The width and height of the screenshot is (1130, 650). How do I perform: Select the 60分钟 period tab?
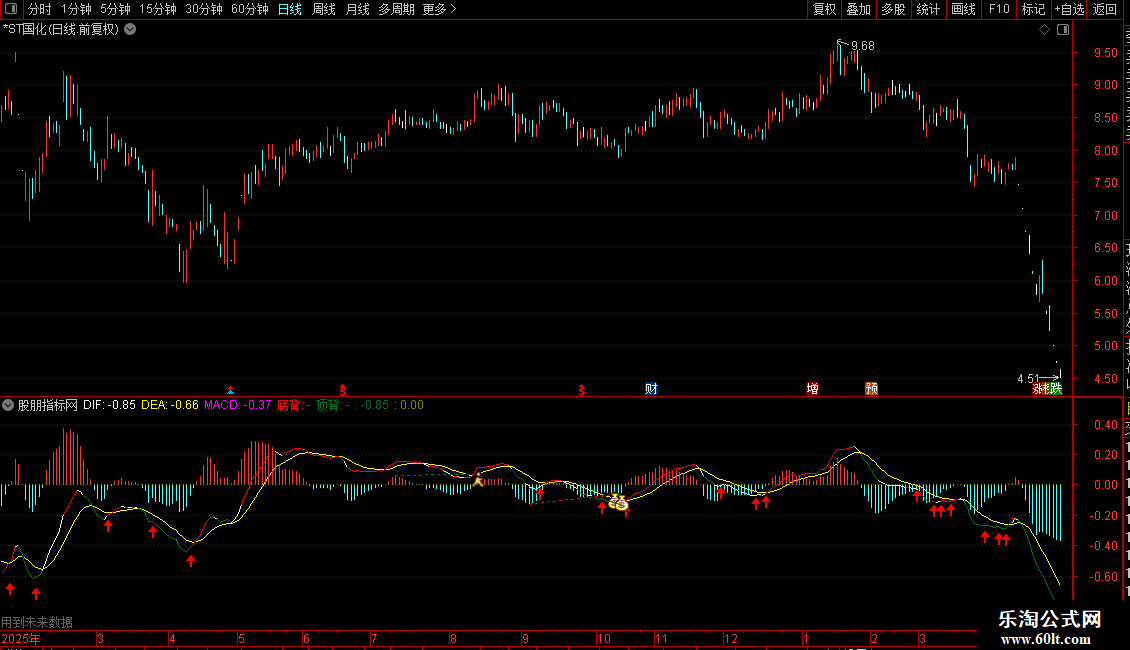coord(249,9)
